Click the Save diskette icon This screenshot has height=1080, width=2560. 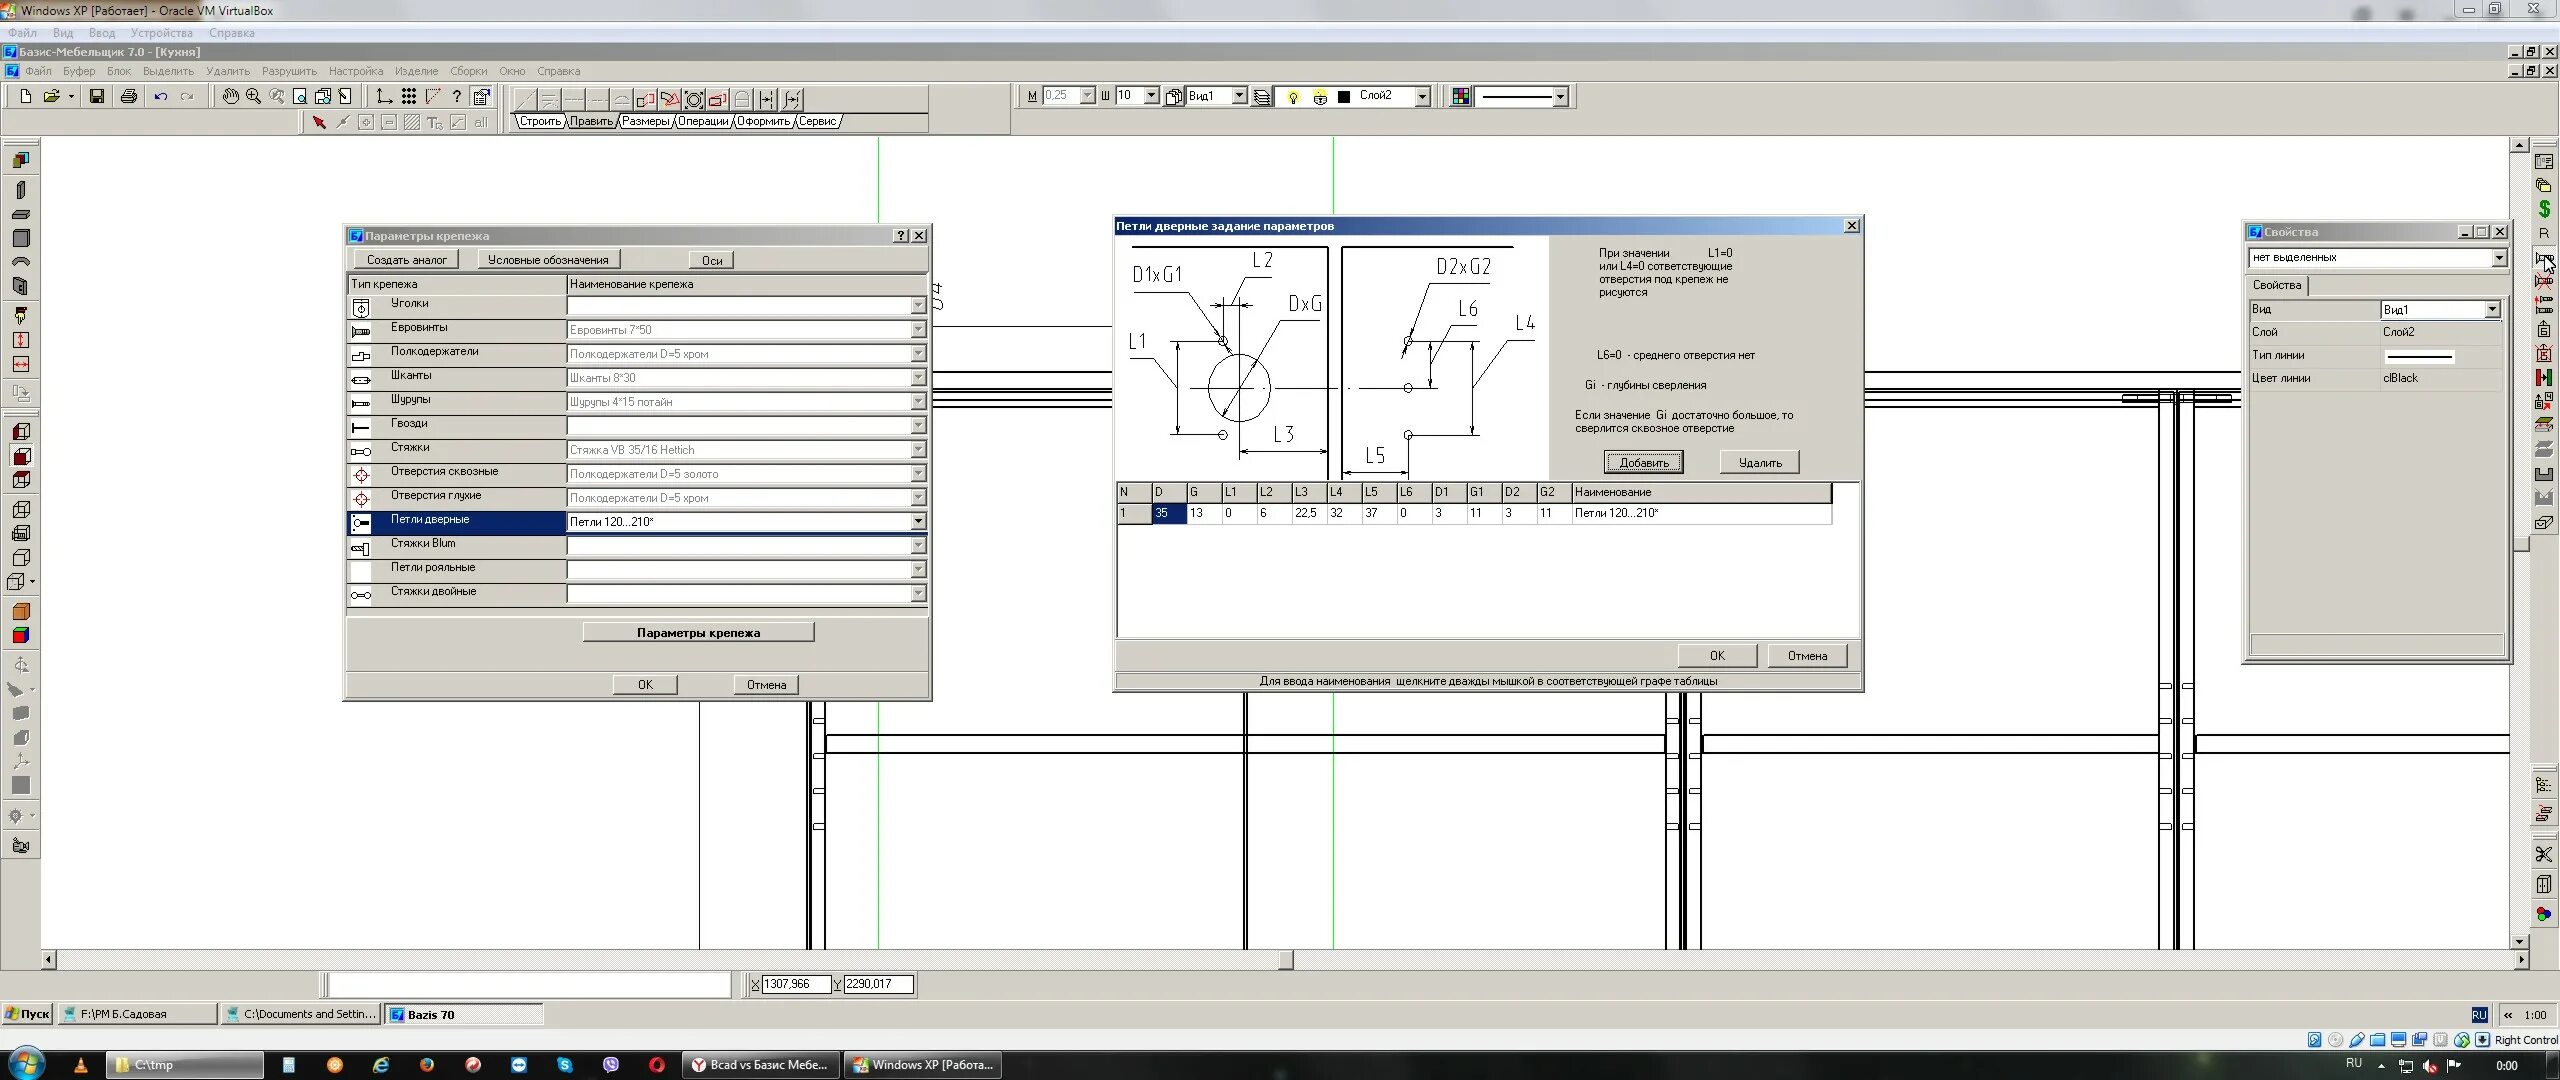tap(97, 96)
